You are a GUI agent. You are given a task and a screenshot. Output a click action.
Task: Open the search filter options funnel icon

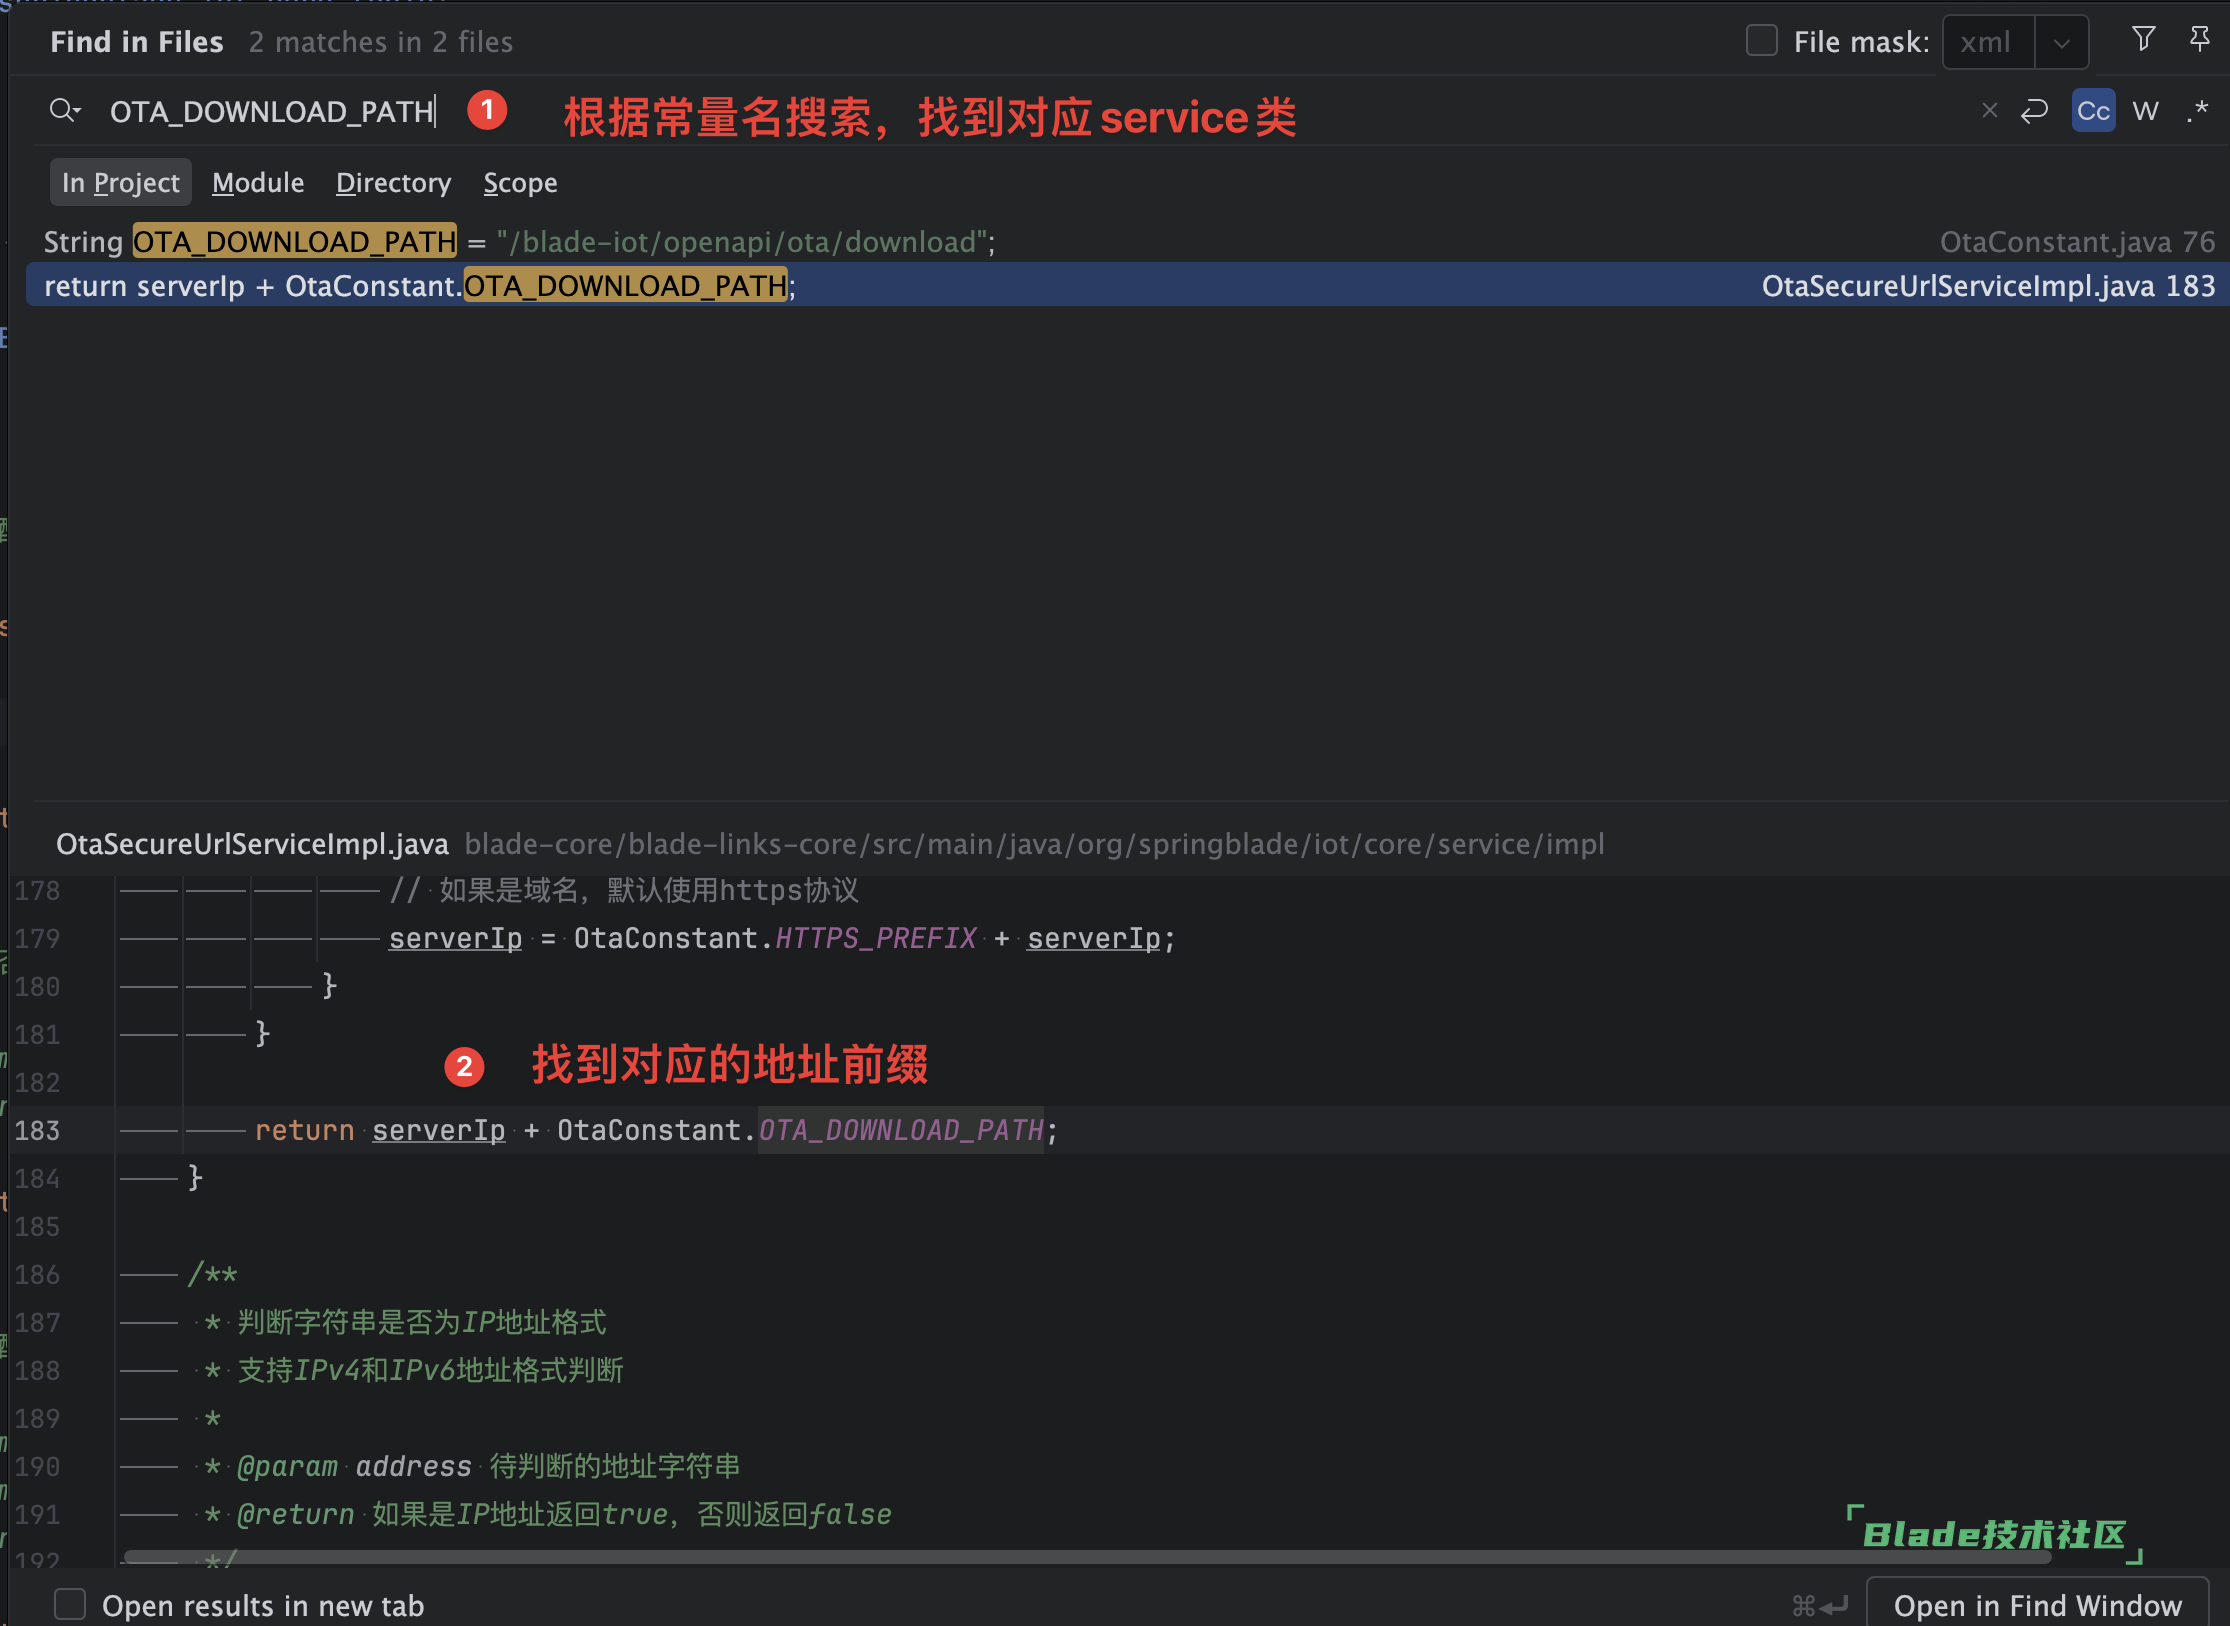[x=2143, y=39]
